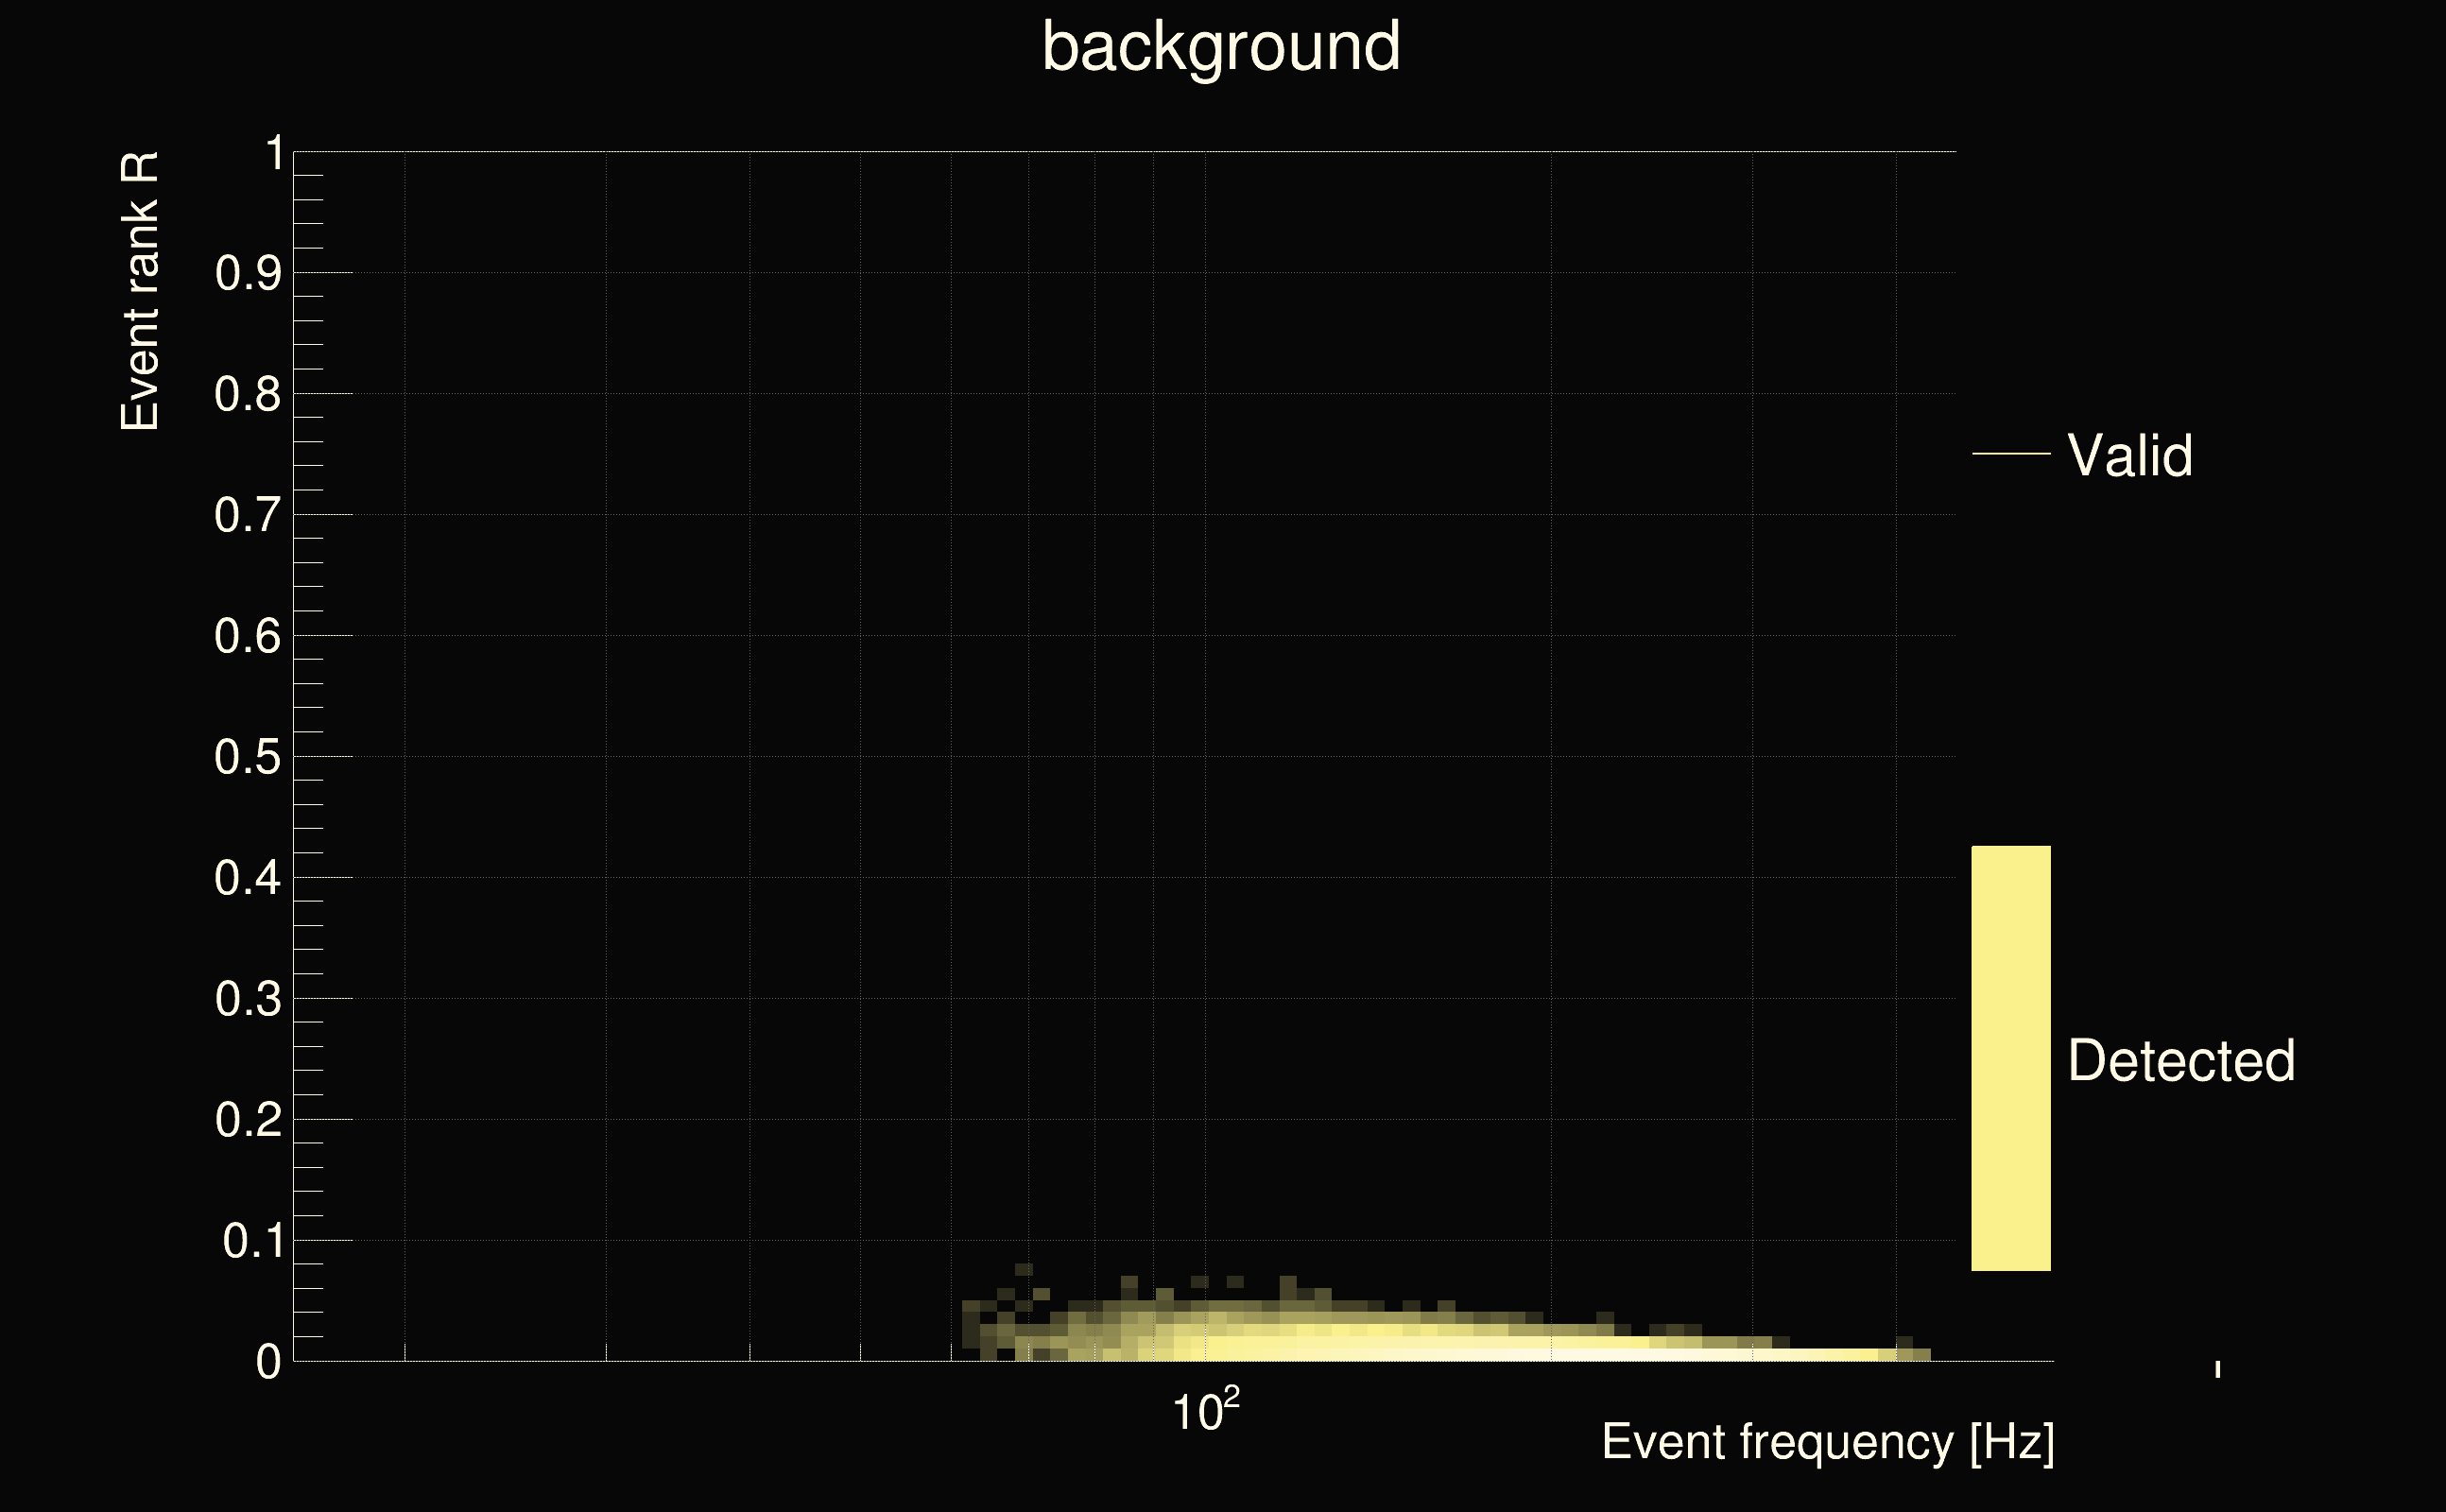Select the 'Event frequency [Hz]' axis label
The height and width of the screenshot is (1512, 2446).
click(x=1827, y=1443)
